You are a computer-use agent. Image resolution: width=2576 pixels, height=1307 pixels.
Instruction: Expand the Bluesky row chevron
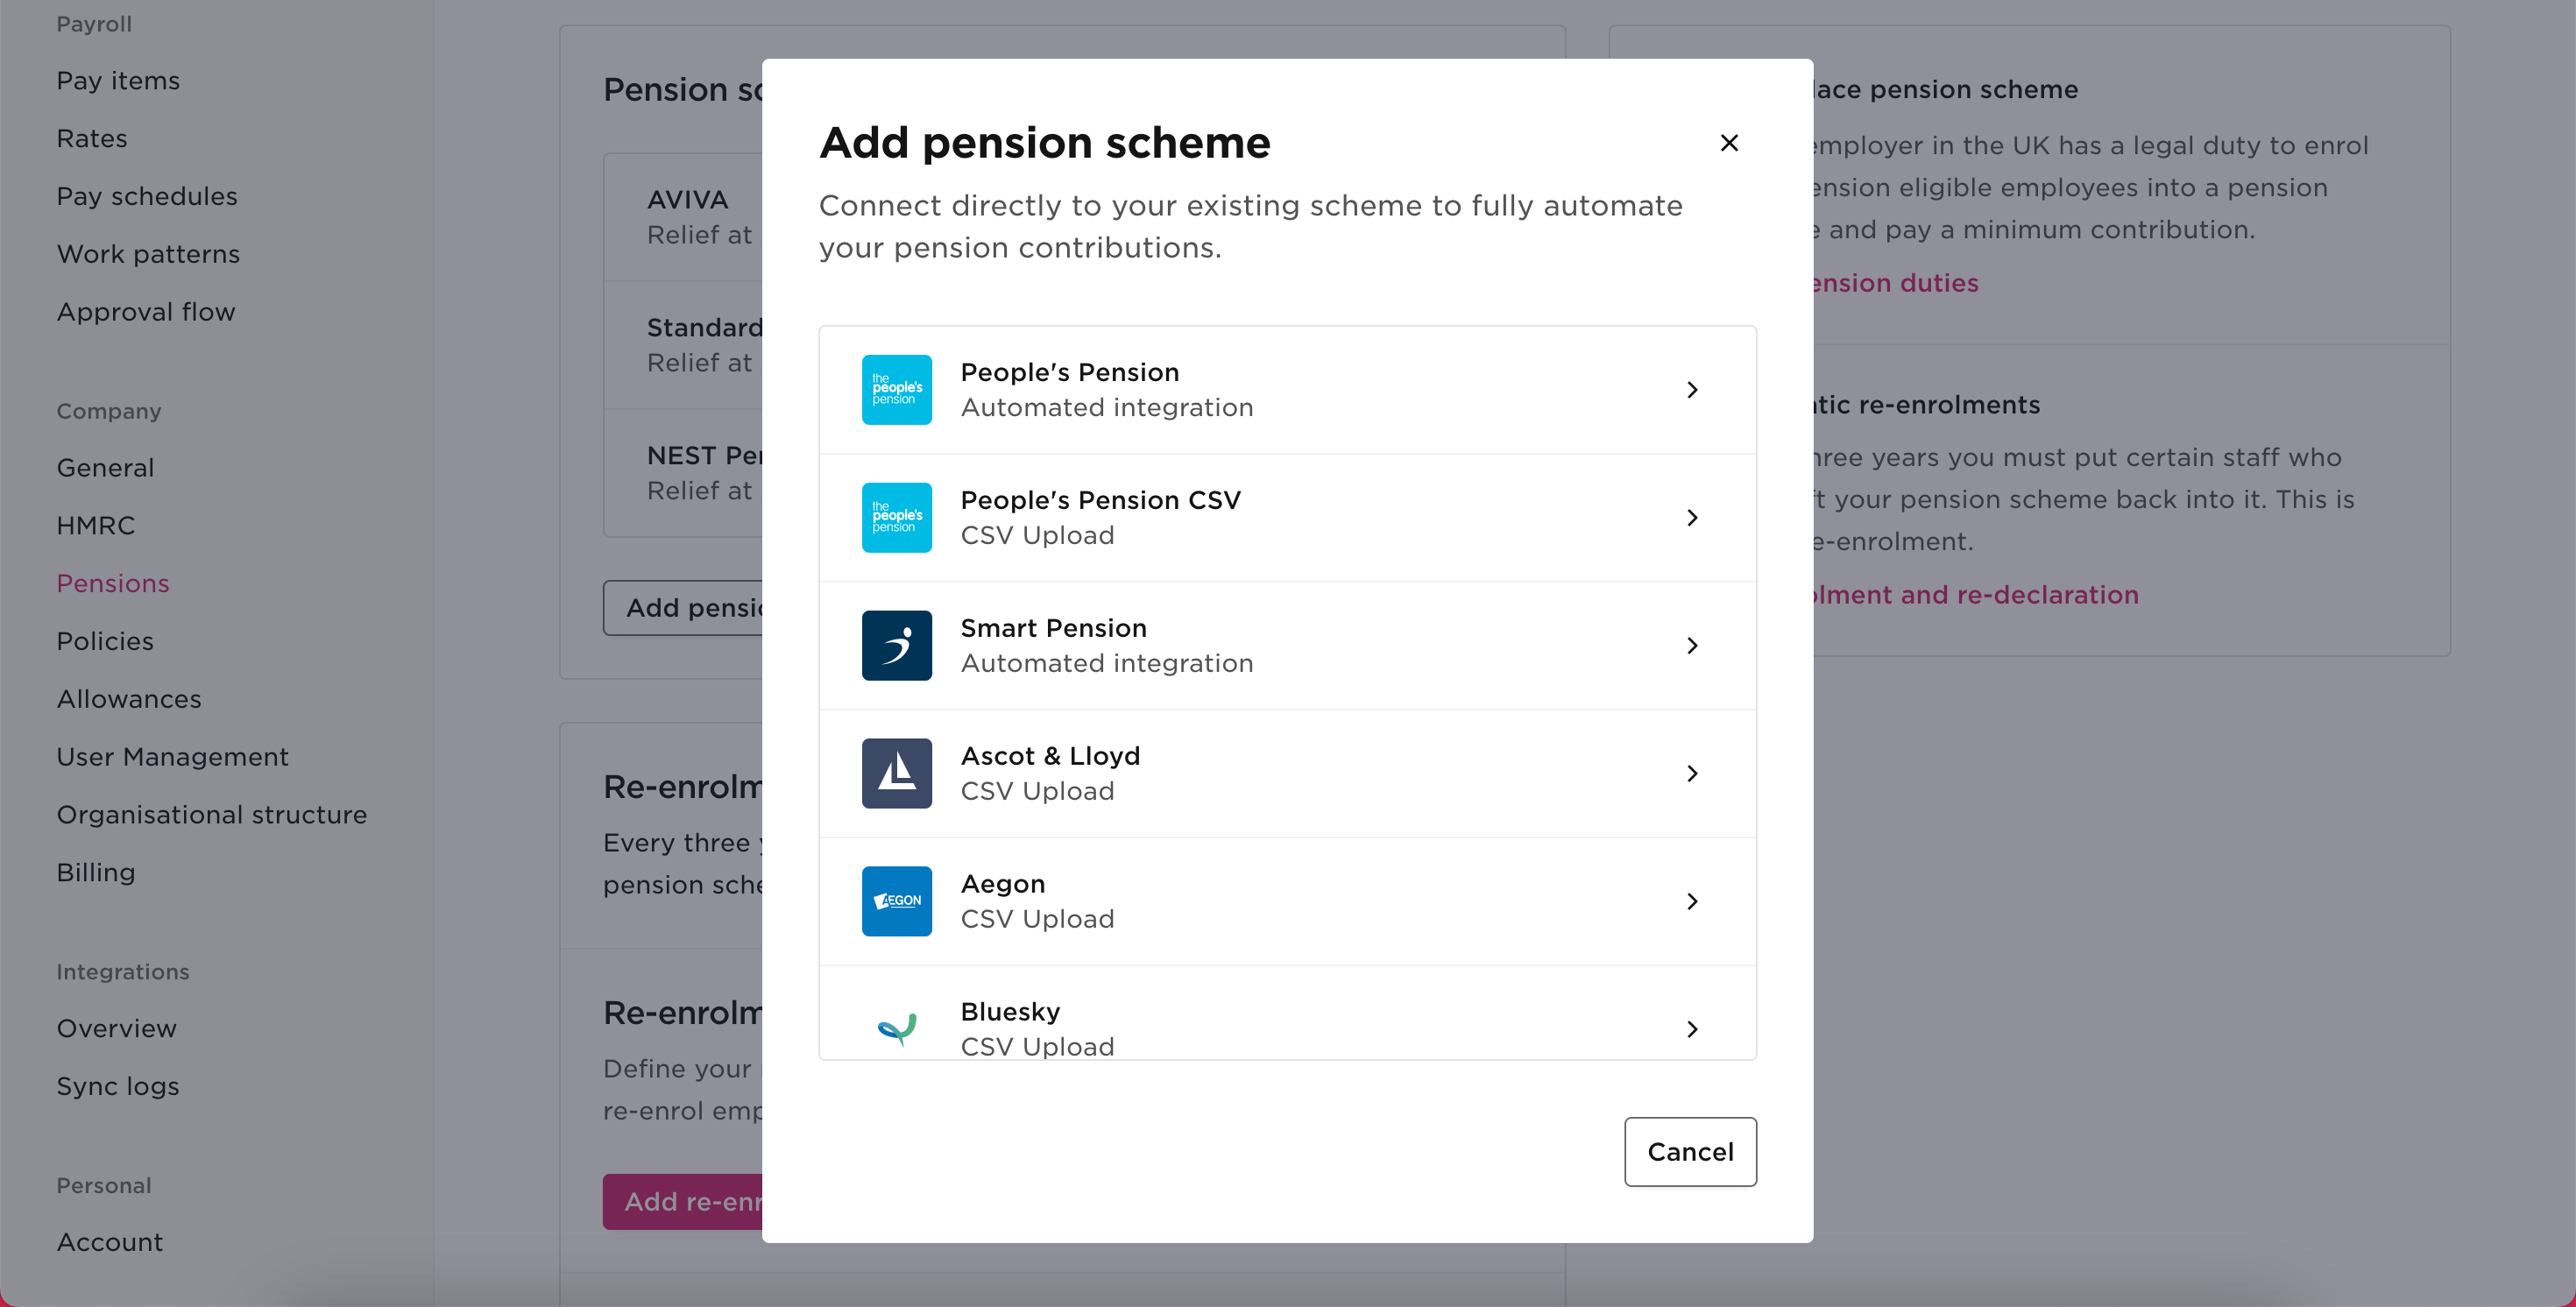click(x=1692, y=1028)
